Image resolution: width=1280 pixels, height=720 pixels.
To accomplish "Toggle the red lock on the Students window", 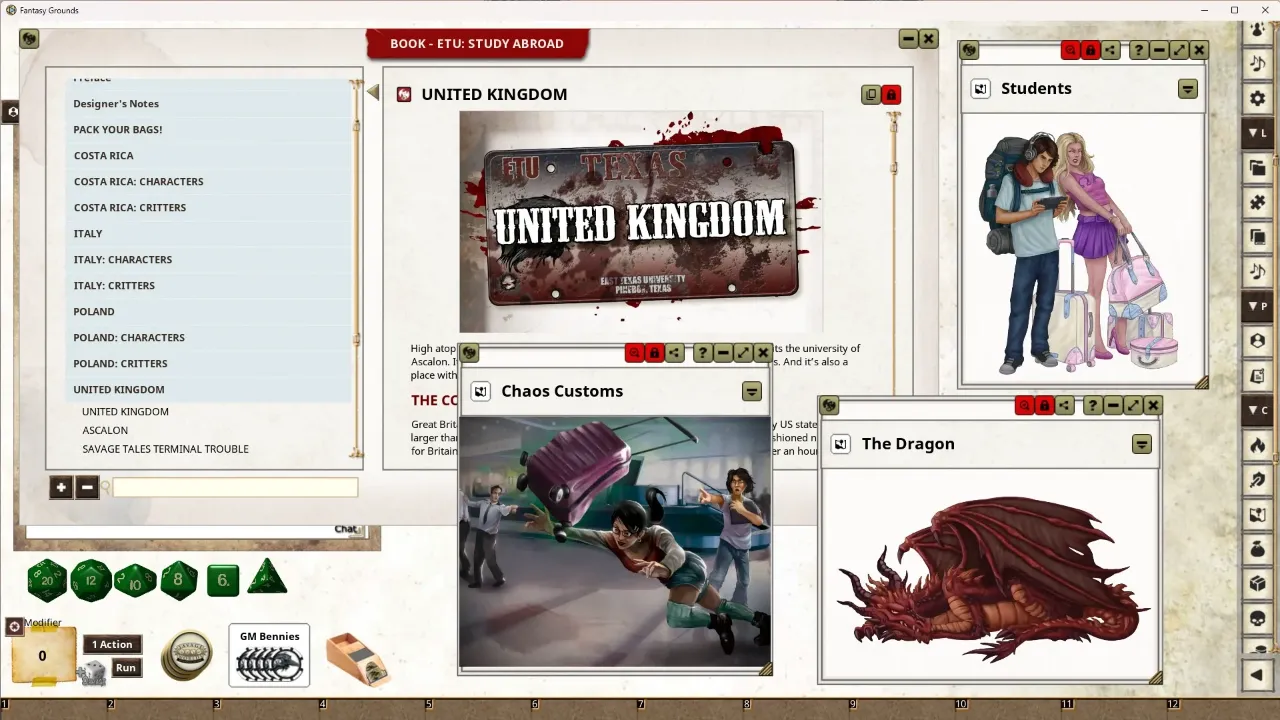I will pos(1091,50).
